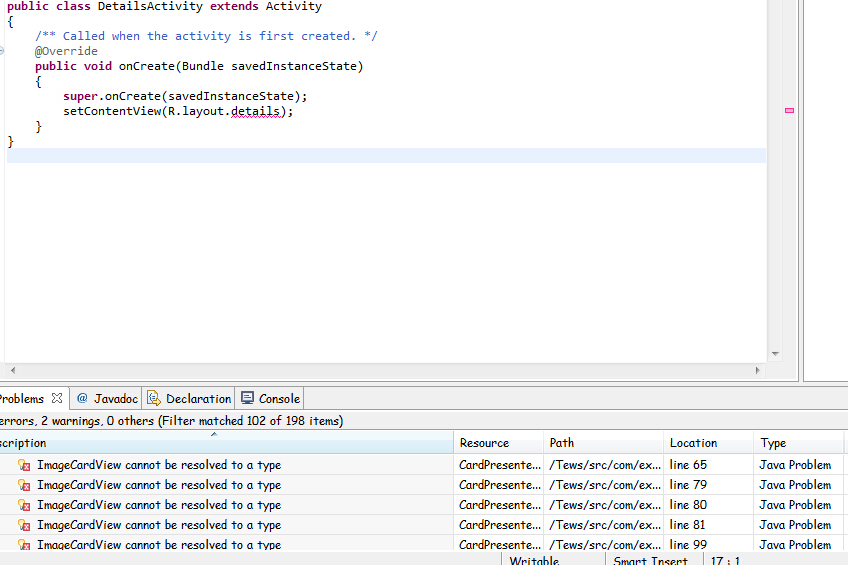Click the Javadoc @ icon
The height and width of the screenshot is (565, 848).
point(82,398)
